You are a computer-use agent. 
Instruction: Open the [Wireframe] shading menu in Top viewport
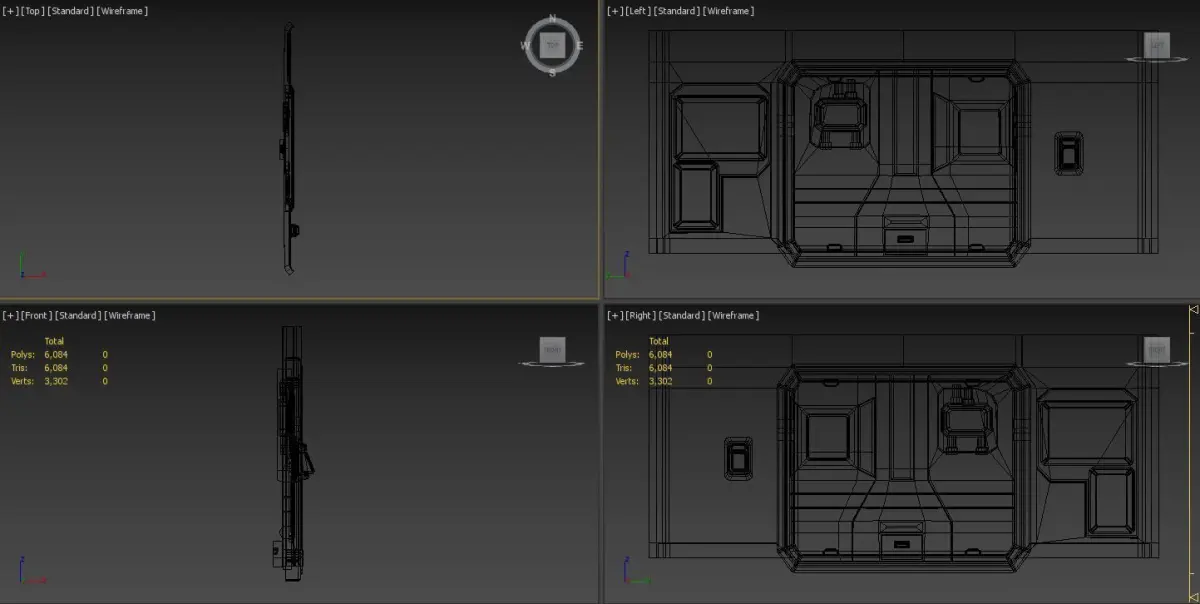[123, 11]
